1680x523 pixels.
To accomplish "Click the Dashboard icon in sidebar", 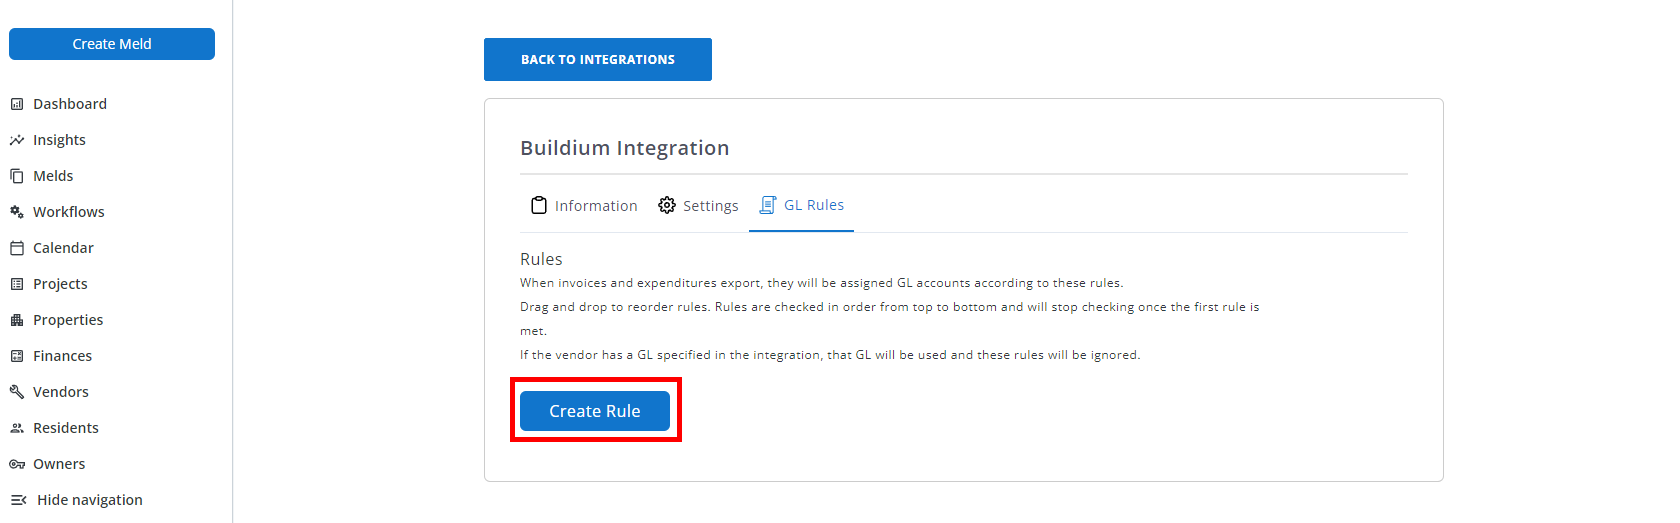I will 17,104.
